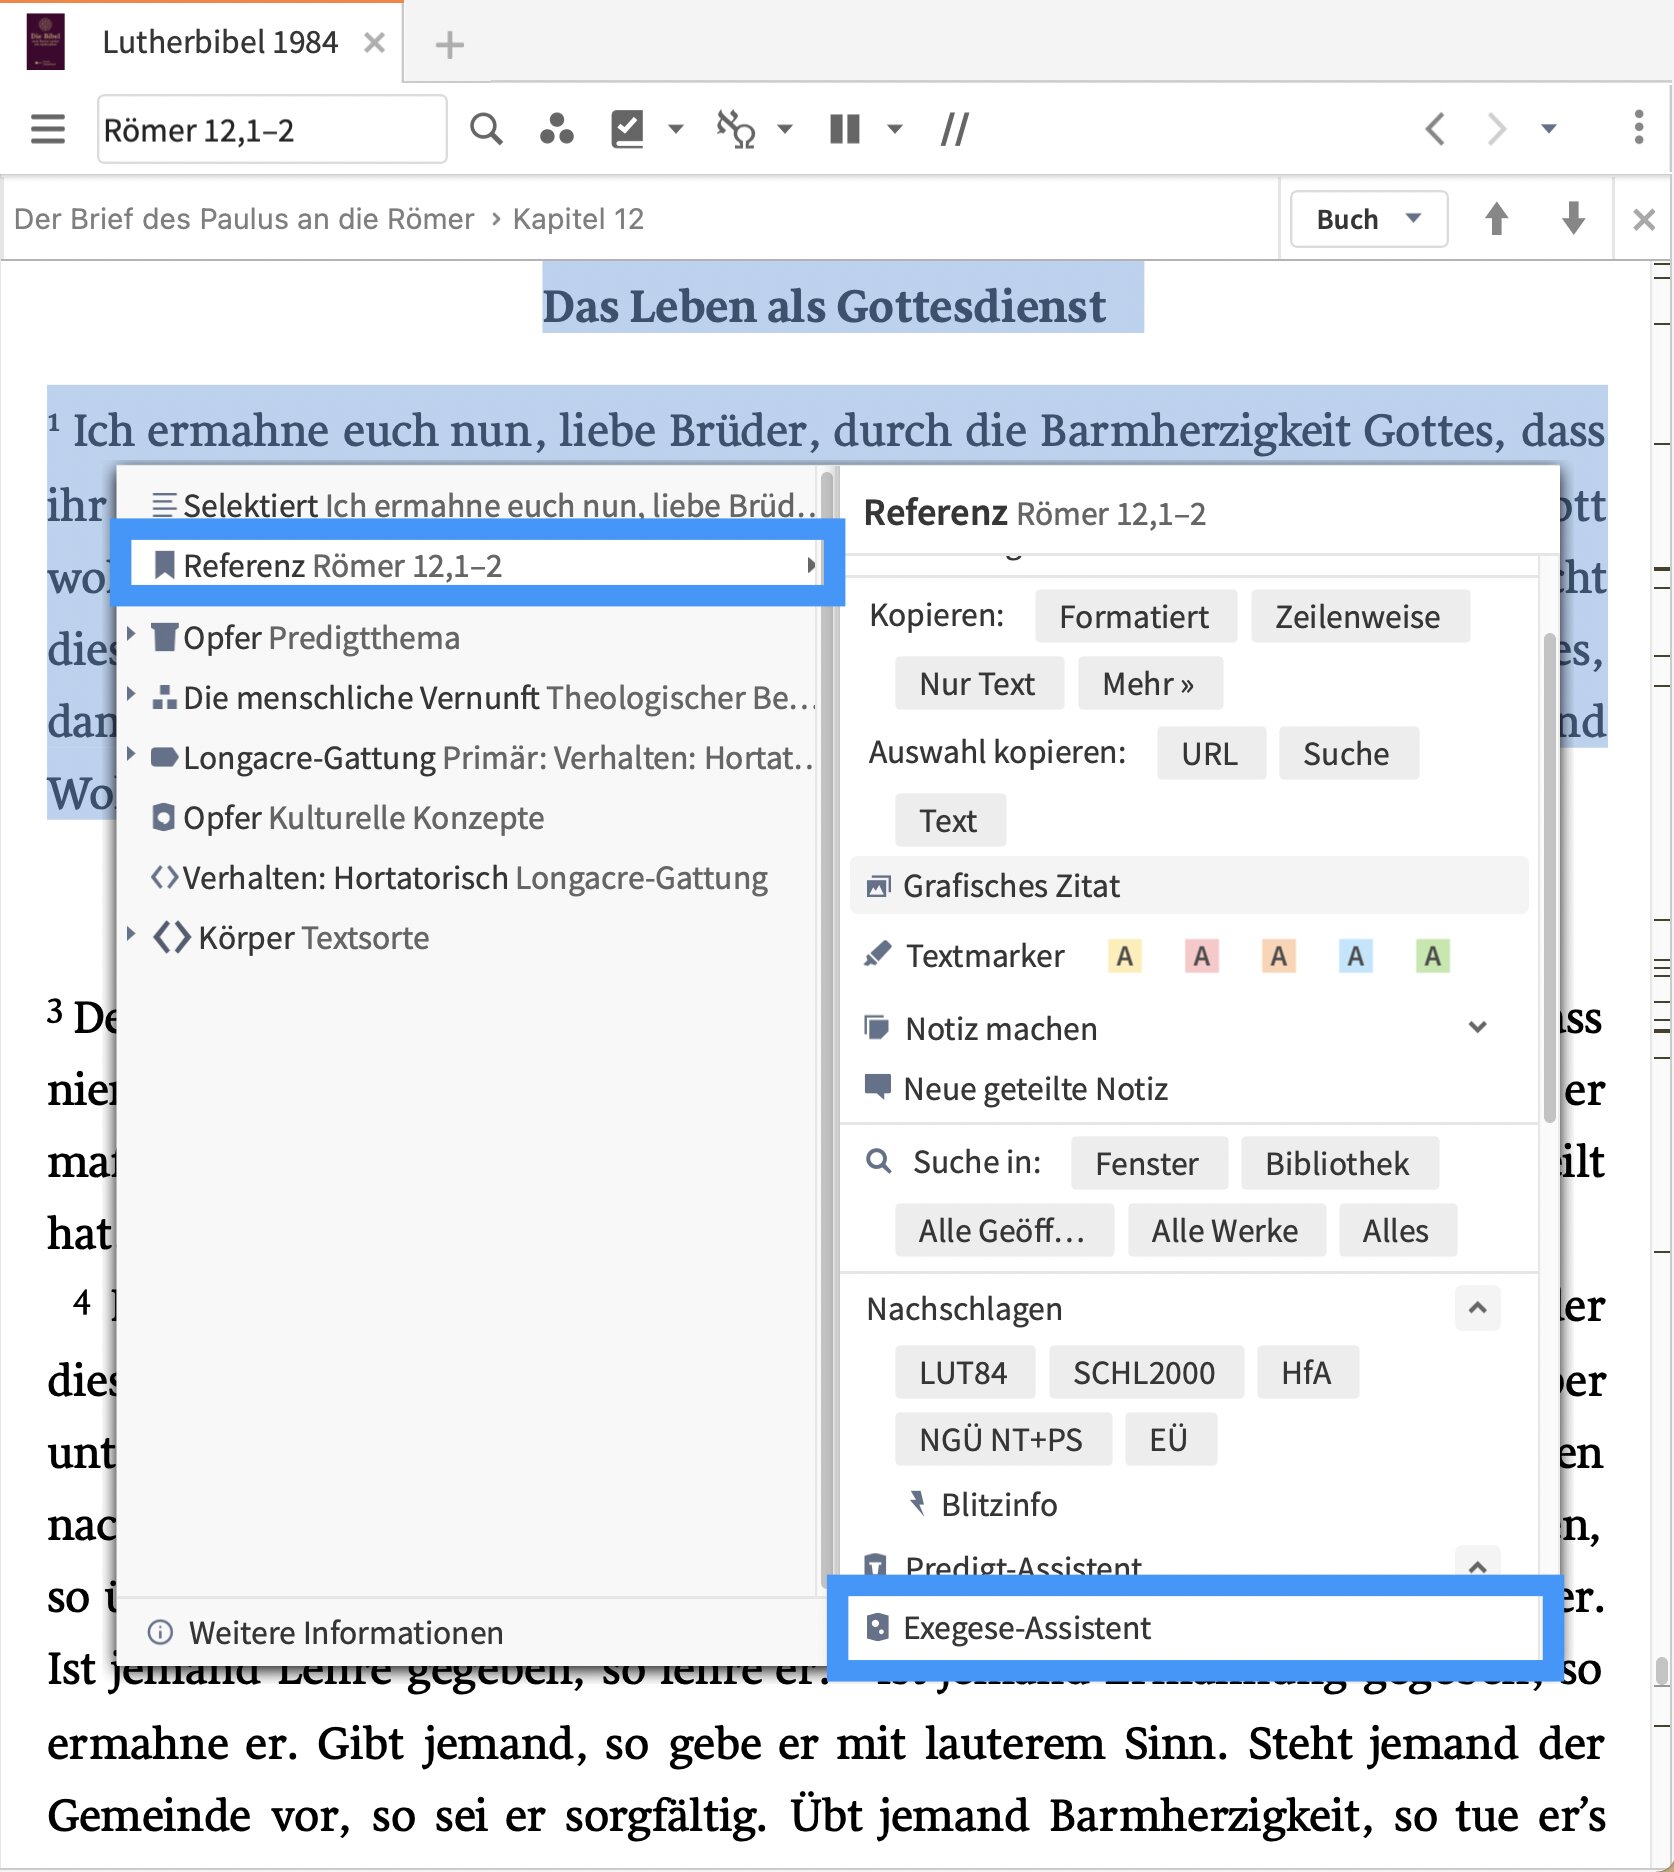Open dropdown arrow beside checkmark icon
The width and height of the screenshot is (1674, 1872).
click(676, 129)
